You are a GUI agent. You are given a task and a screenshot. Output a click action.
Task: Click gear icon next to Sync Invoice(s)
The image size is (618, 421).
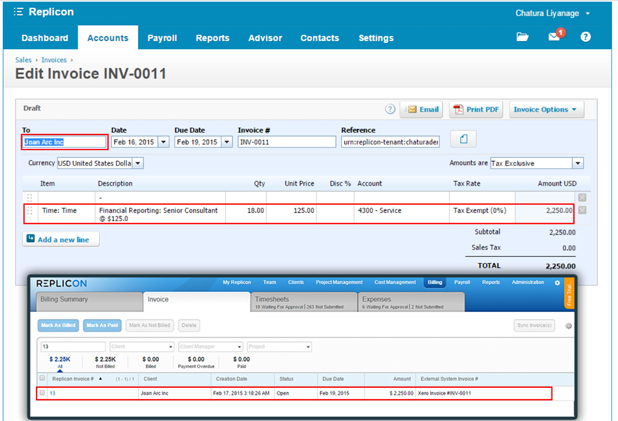(x=568, y=326)
